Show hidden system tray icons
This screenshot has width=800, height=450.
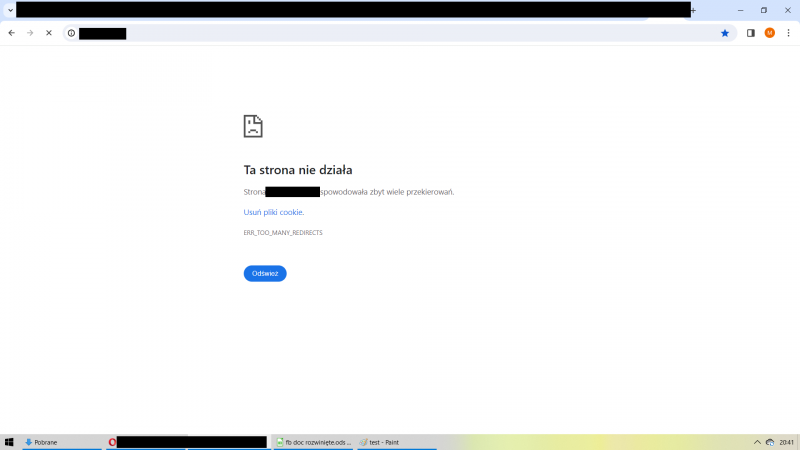click(757, 442)
